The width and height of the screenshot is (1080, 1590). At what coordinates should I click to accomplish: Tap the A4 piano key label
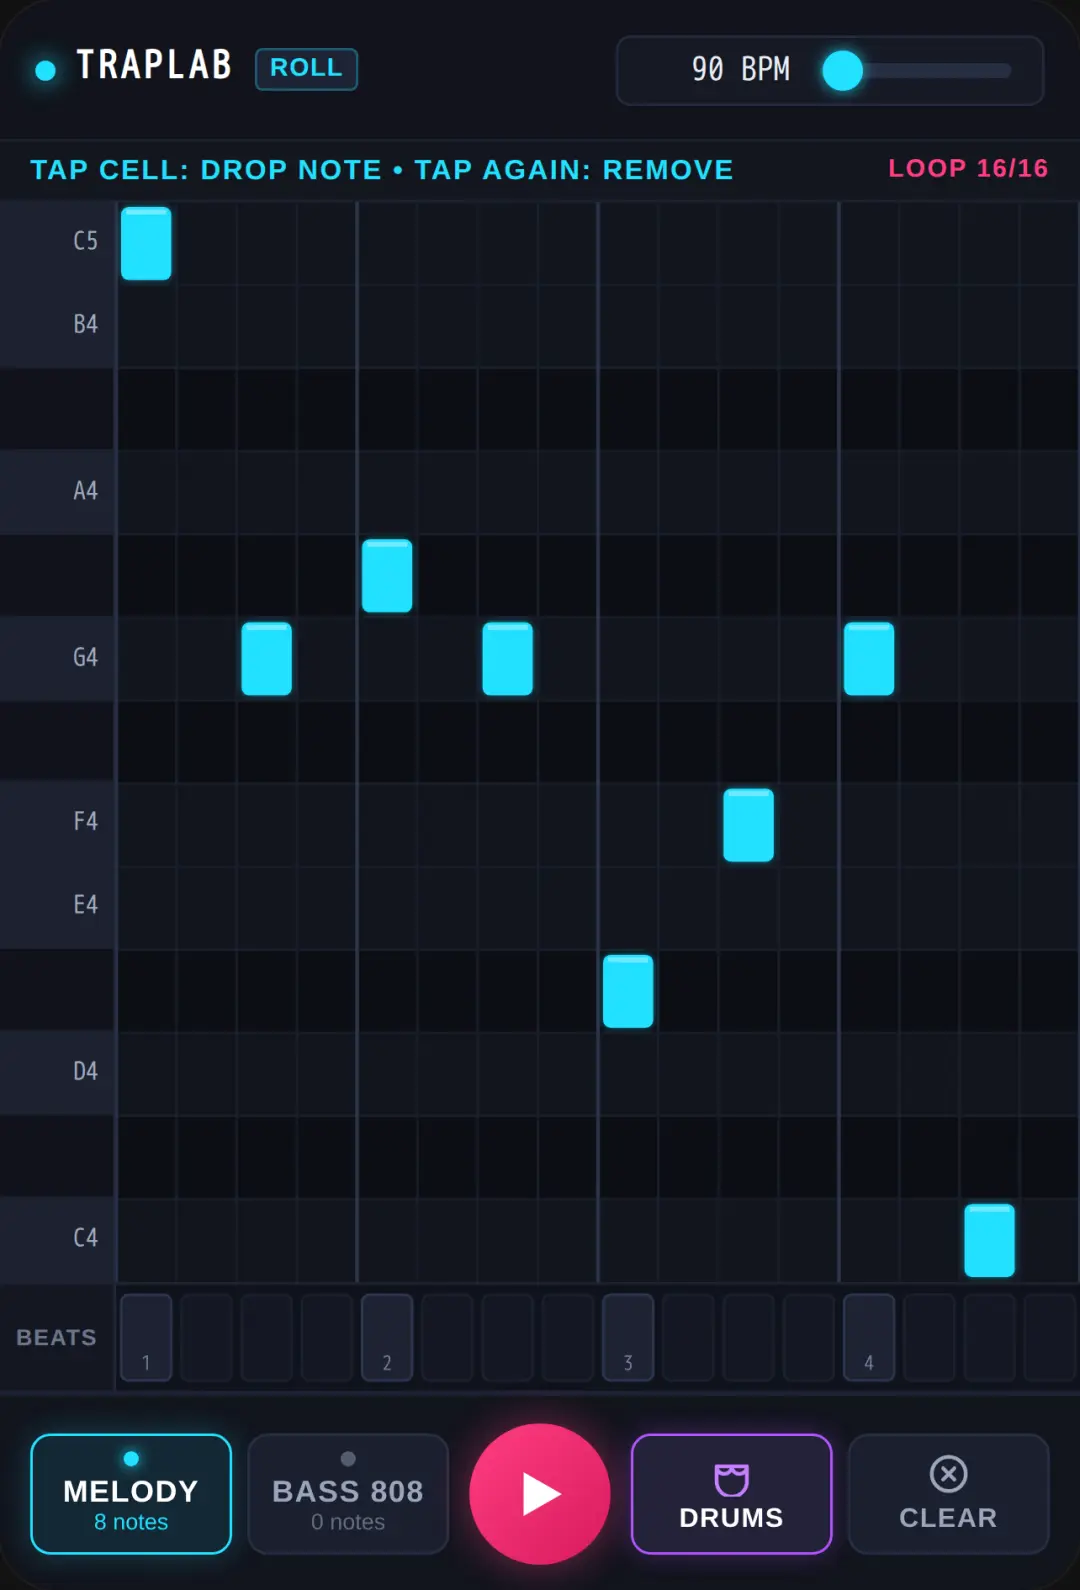58,491
